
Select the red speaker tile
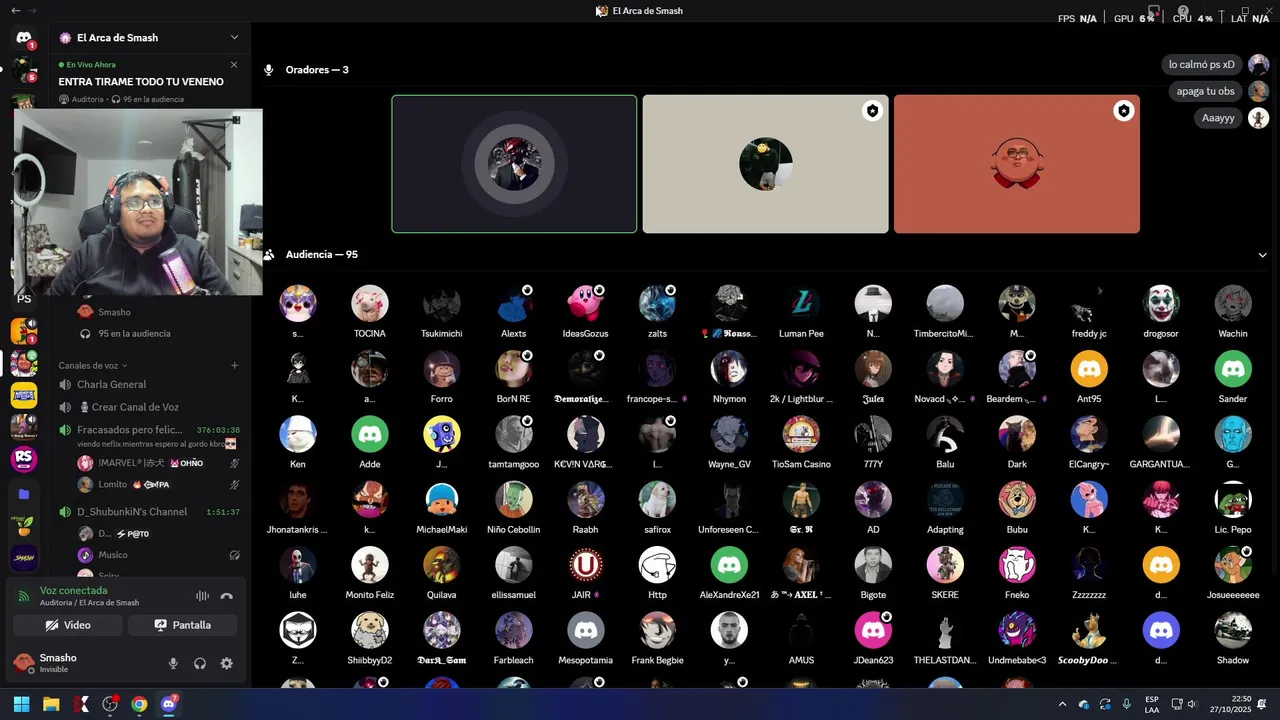click(1017, 164)
